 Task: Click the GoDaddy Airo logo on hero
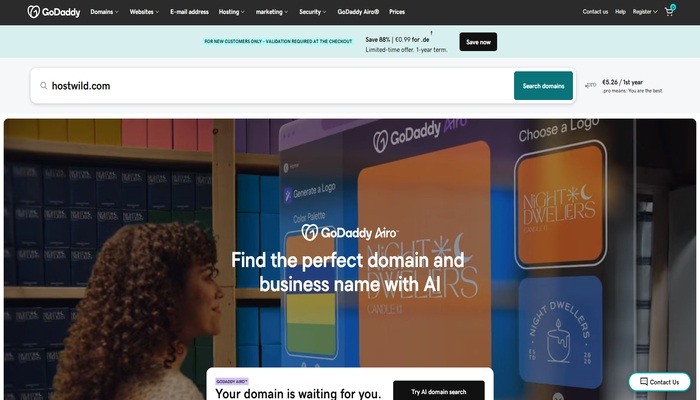(x=350, y=233)
